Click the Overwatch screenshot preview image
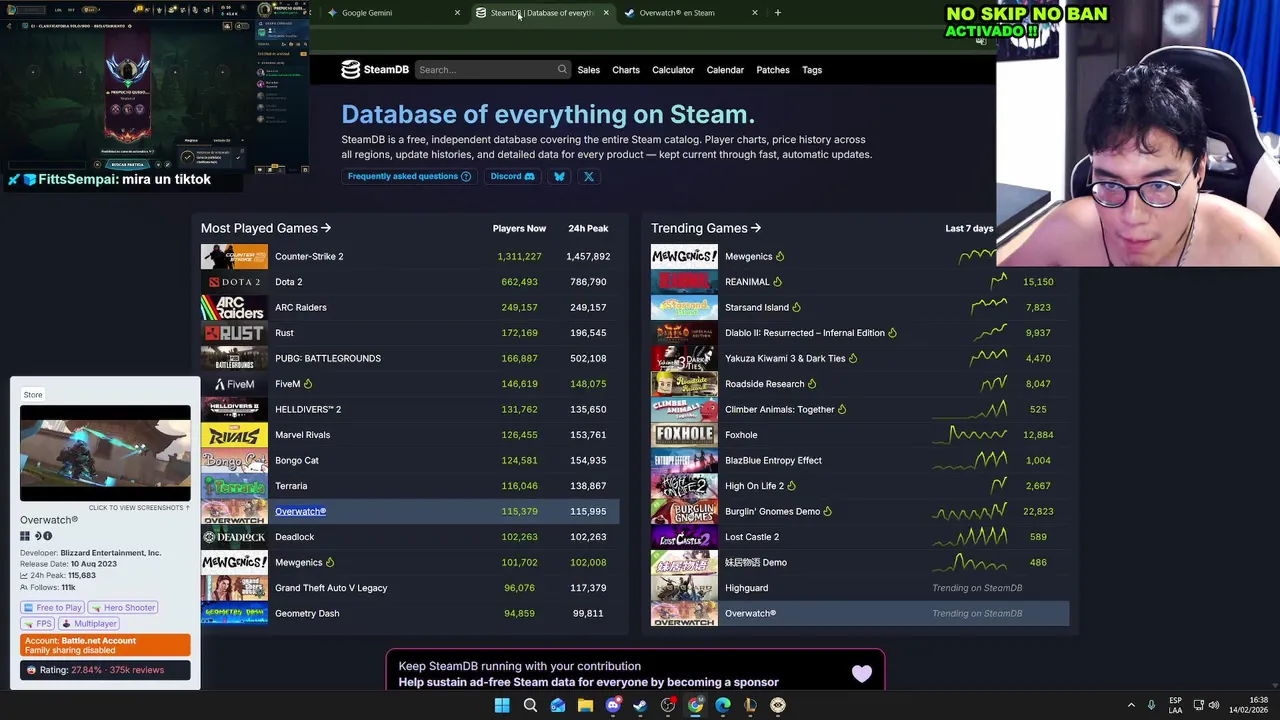1280x720 pixels. coord(105,453)
